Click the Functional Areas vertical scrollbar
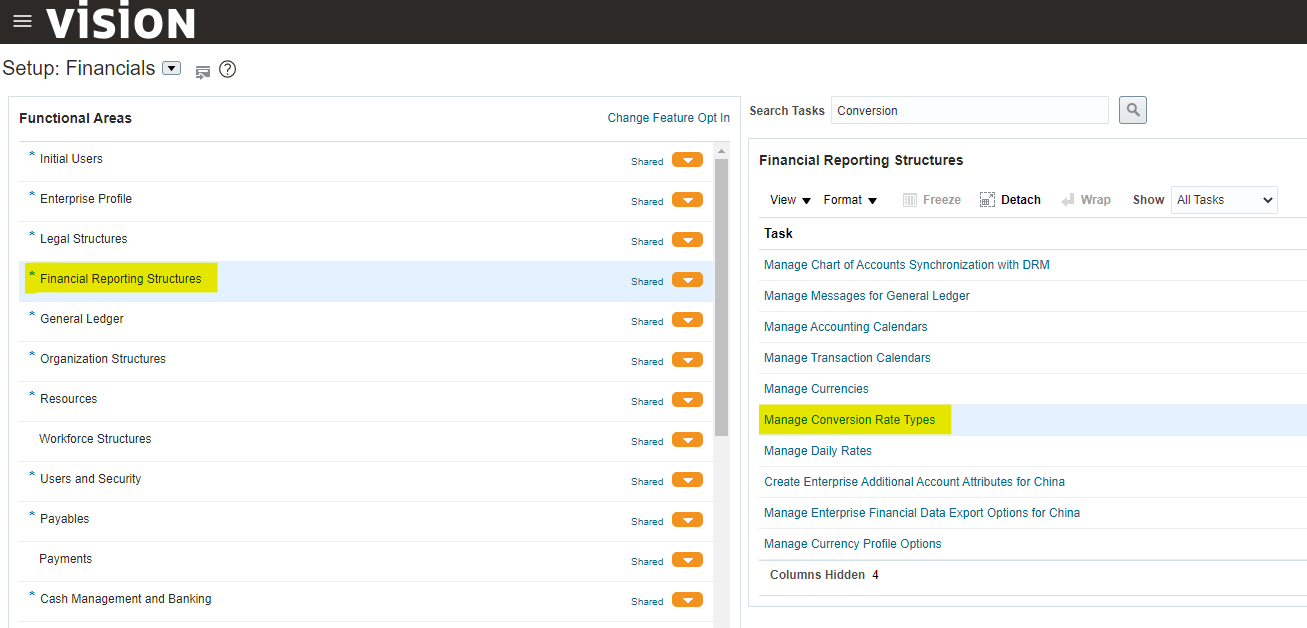The width and height of the screenshot is (1307, 628). [721, 300]
